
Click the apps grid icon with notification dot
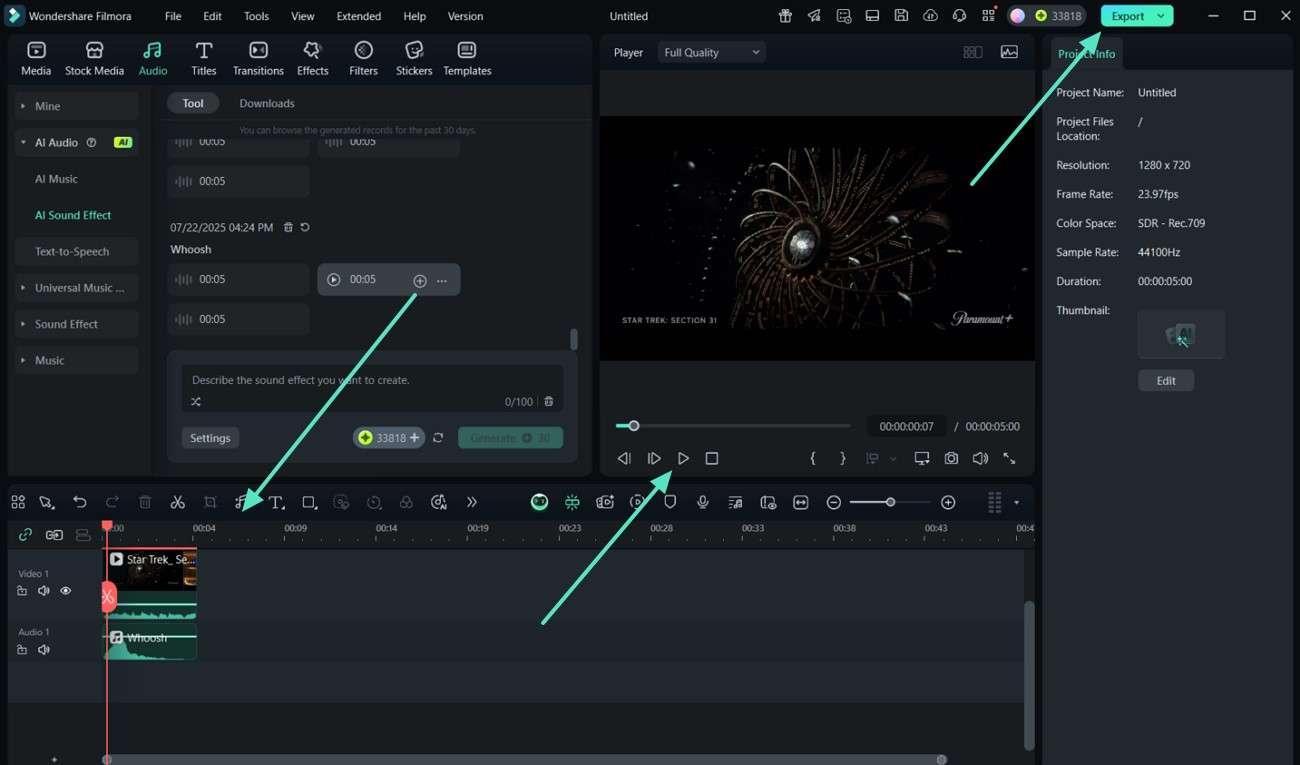[x=989, y=16]
